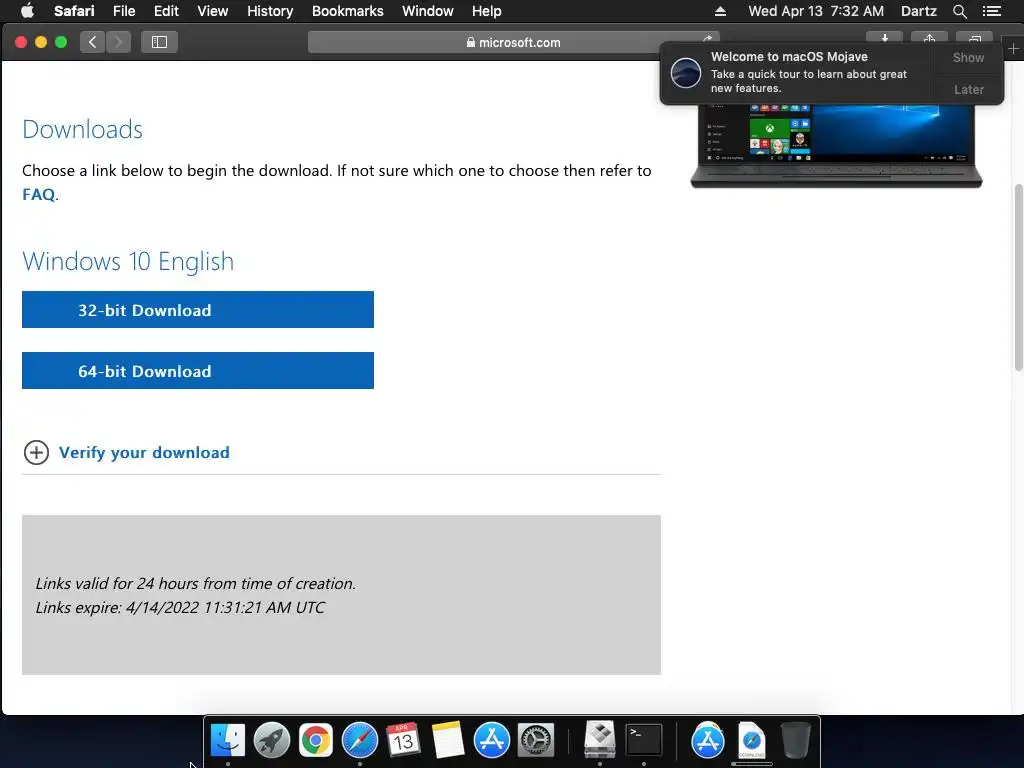Open Calendar showing APR 13 in Dock
1024x768 pixels.
pyautogui.click(x=403, y=740)
